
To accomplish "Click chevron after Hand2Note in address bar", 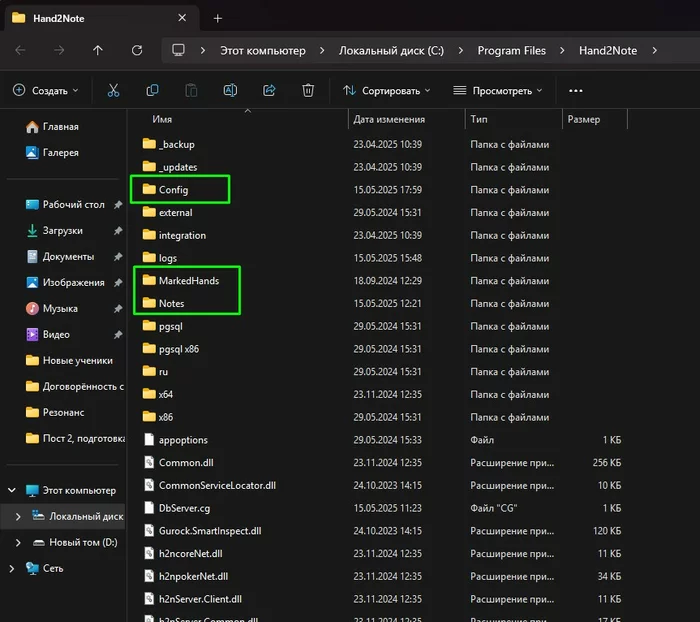I will click(x=654, y=50).
